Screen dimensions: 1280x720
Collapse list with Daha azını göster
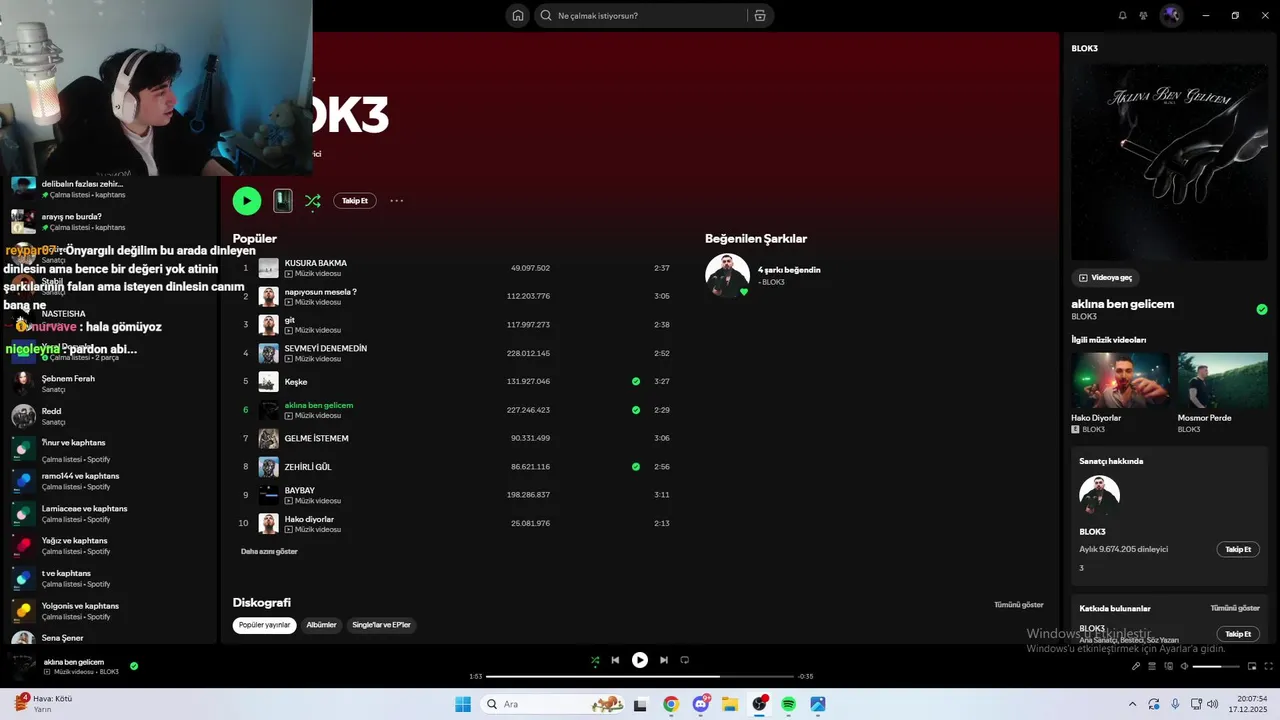269,551
